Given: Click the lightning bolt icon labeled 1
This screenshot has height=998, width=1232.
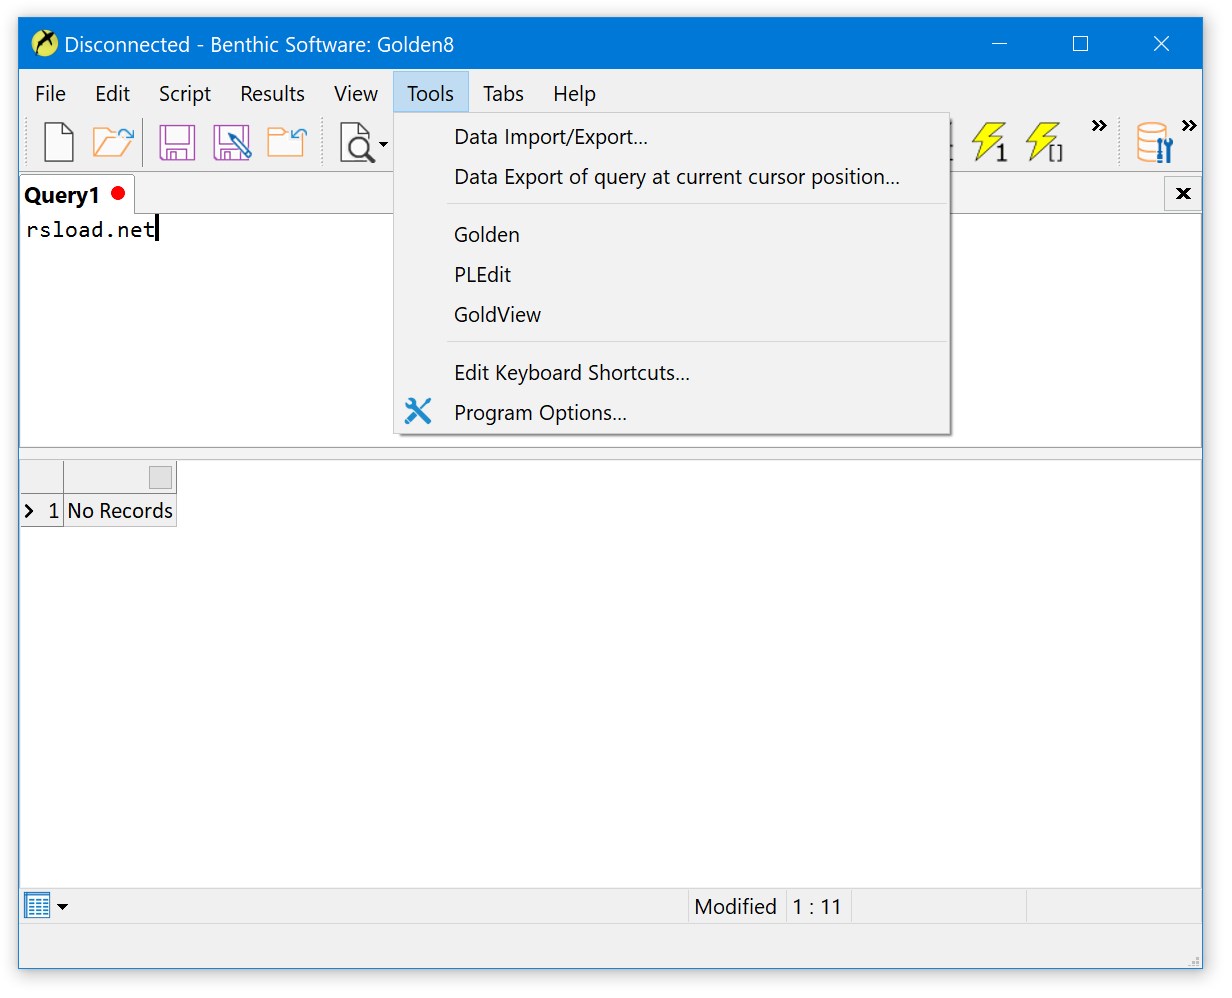Looking at the screenshot, I should point(989,142).
